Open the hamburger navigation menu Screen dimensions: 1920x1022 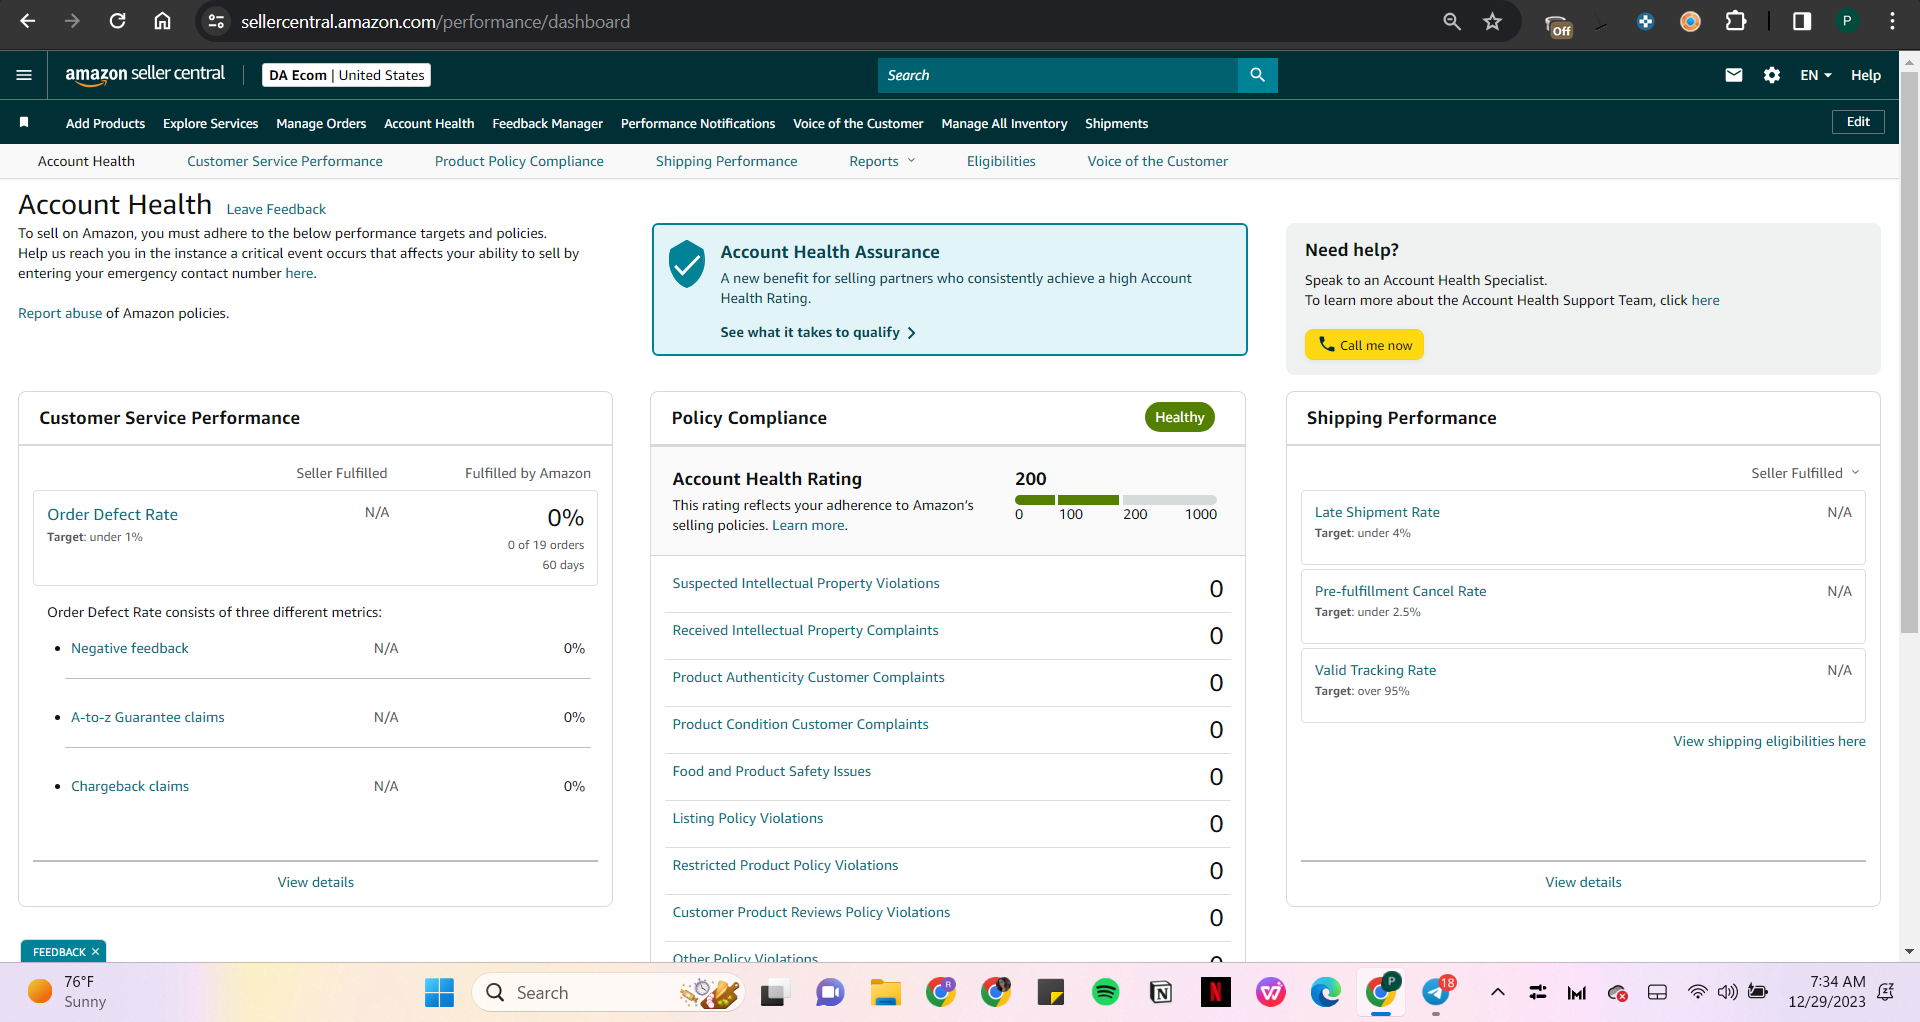[24, 75]
